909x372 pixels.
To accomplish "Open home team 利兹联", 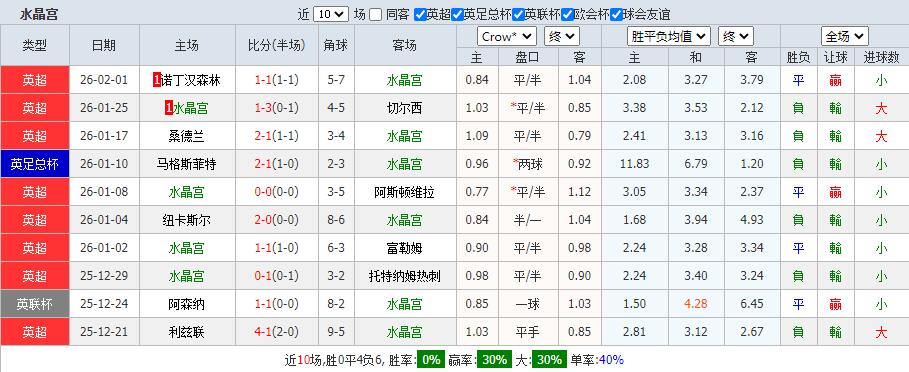I will 187,333.
